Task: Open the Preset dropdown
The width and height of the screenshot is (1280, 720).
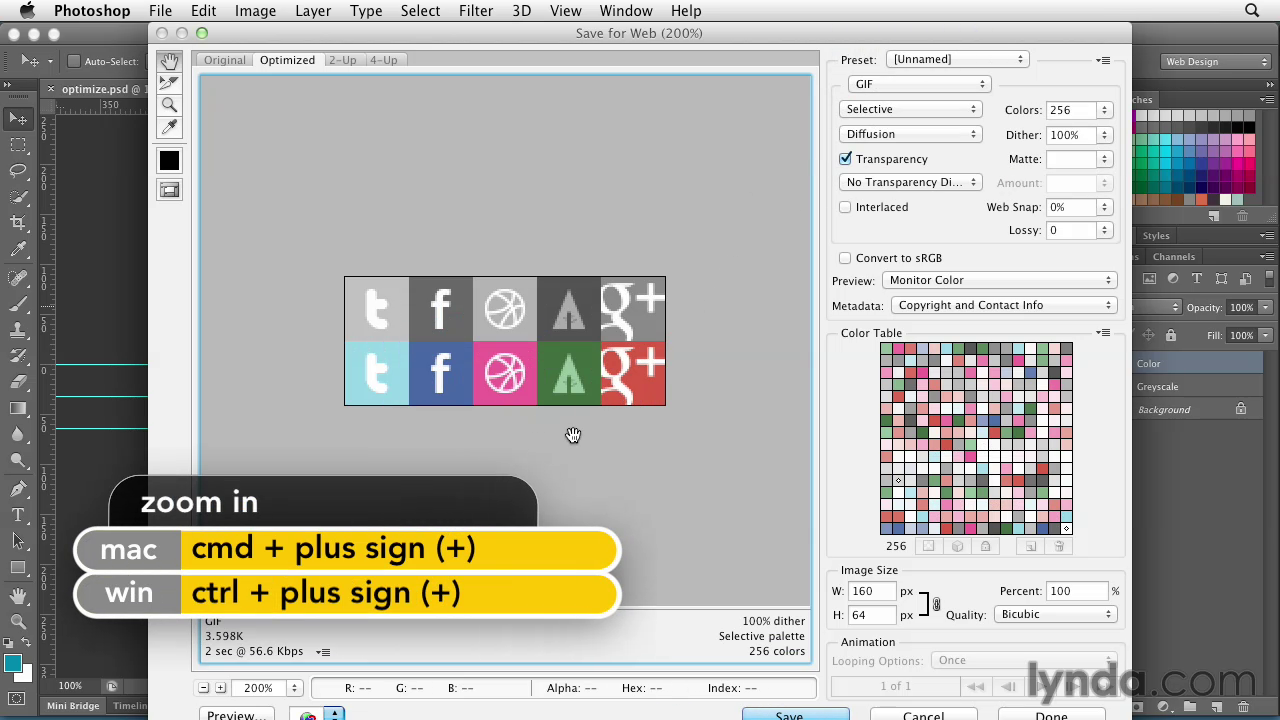Action: pyautogui.click(x=958, y=59)
